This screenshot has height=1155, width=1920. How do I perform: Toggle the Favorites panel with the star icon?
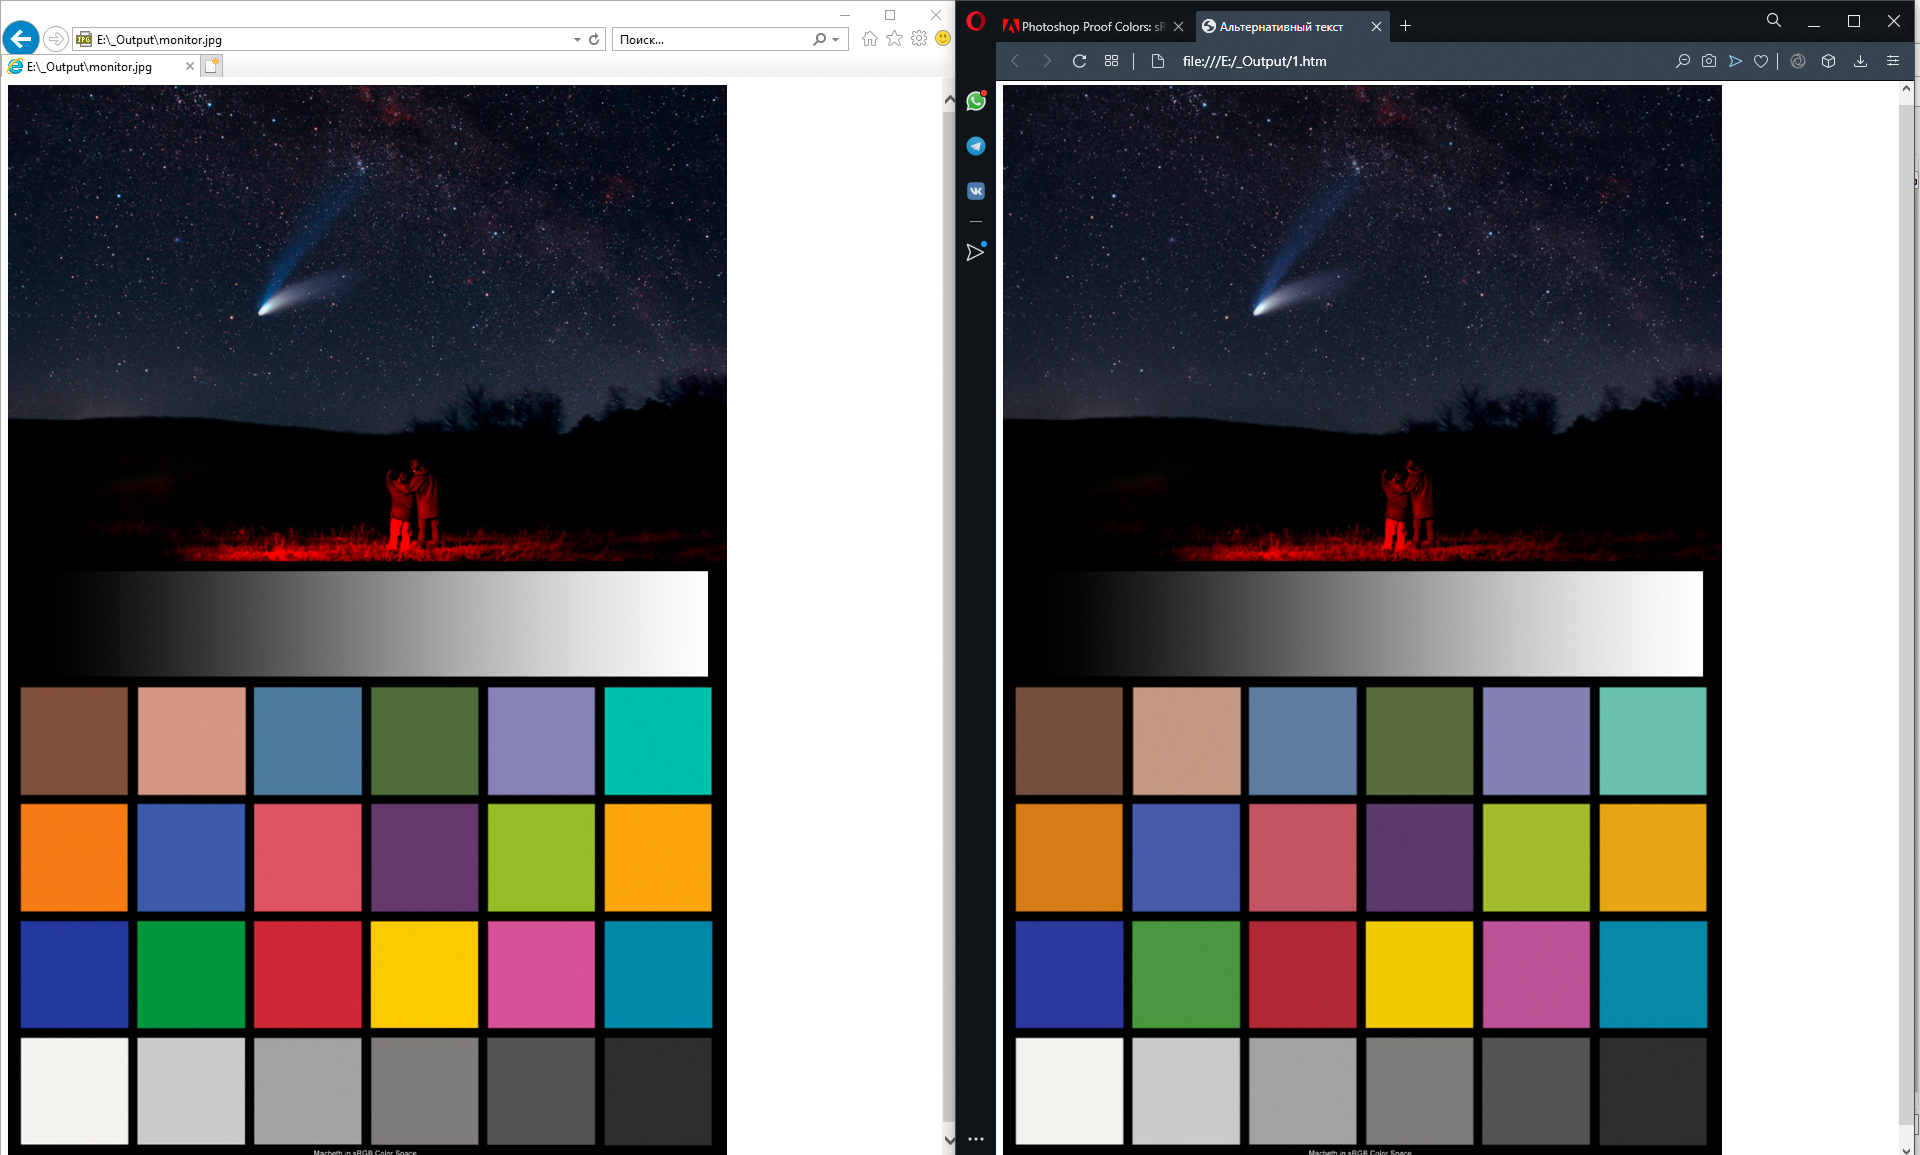(893, 39)
